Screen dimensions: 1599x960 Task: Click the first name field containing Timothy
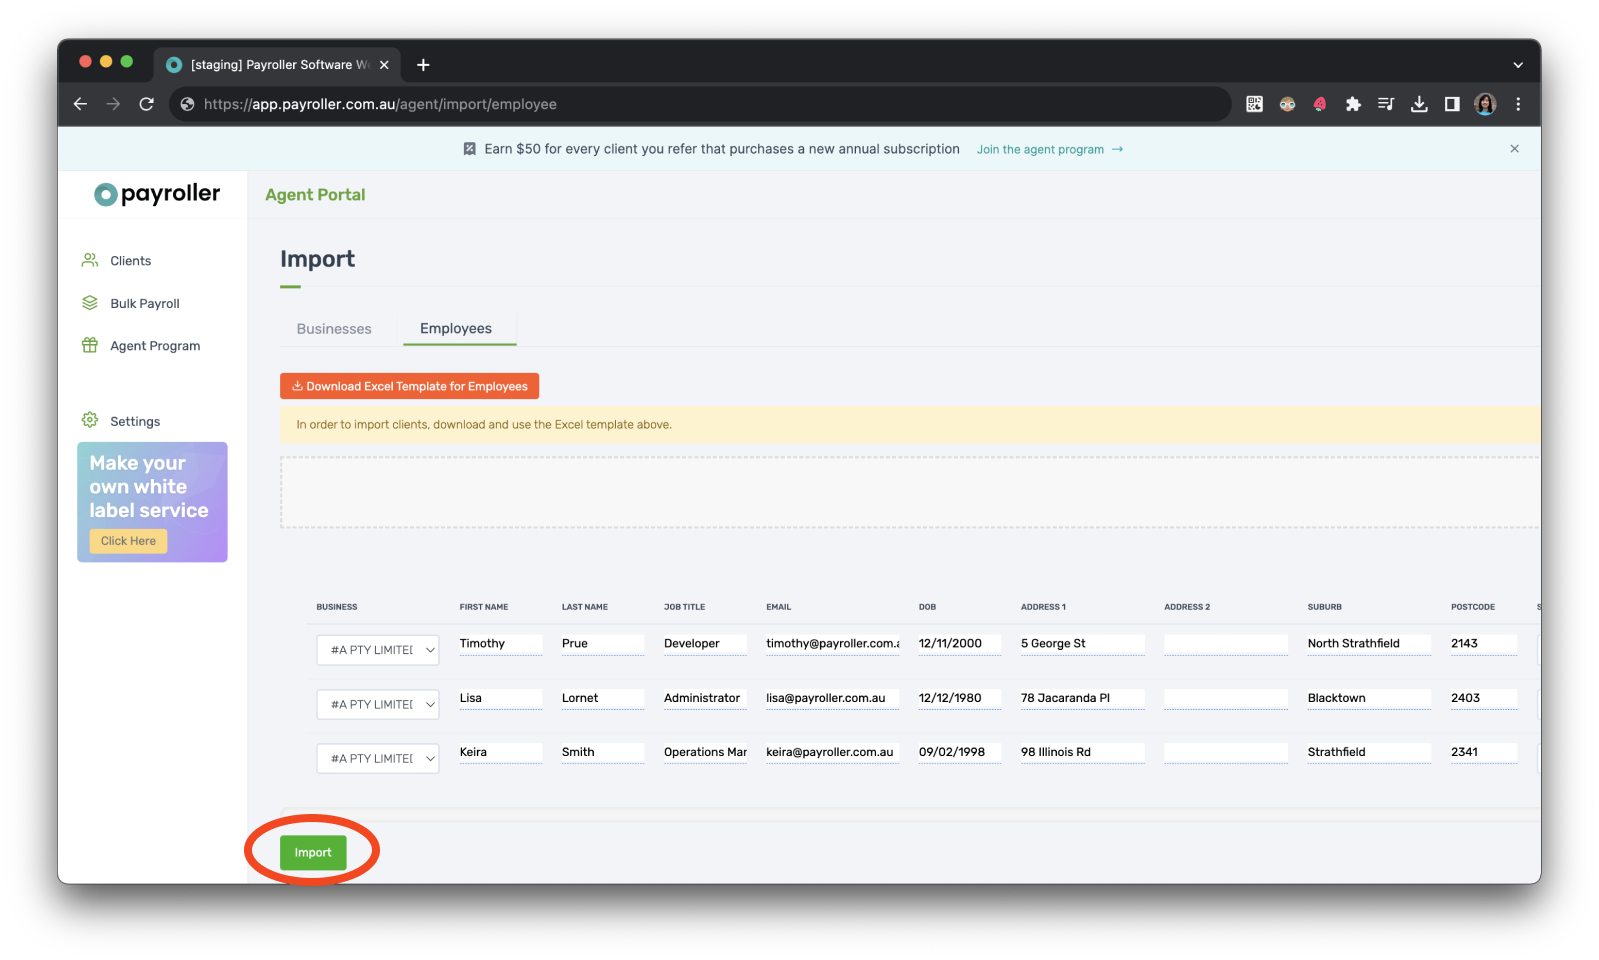[x=500, y=644]
